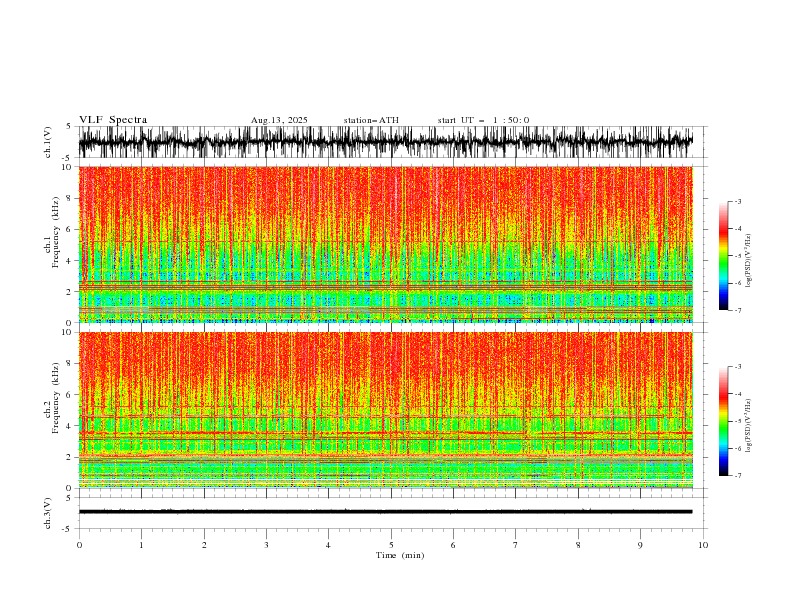The width and height of the screenshot is (792, 612).
Task: Click the ch.1 "Frequency (kHz)" axis label
Action: [57, 232]
